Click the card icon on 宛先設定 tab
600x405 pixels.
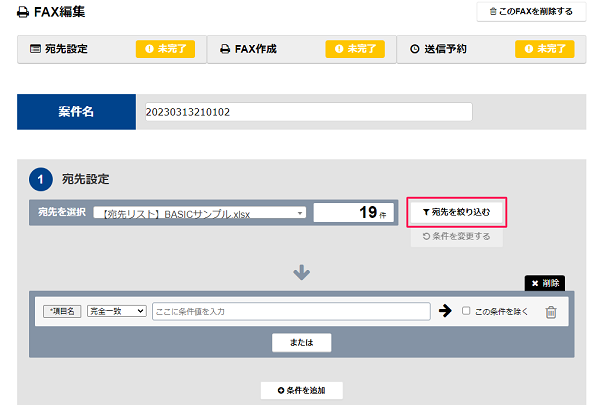coord(35,49)
